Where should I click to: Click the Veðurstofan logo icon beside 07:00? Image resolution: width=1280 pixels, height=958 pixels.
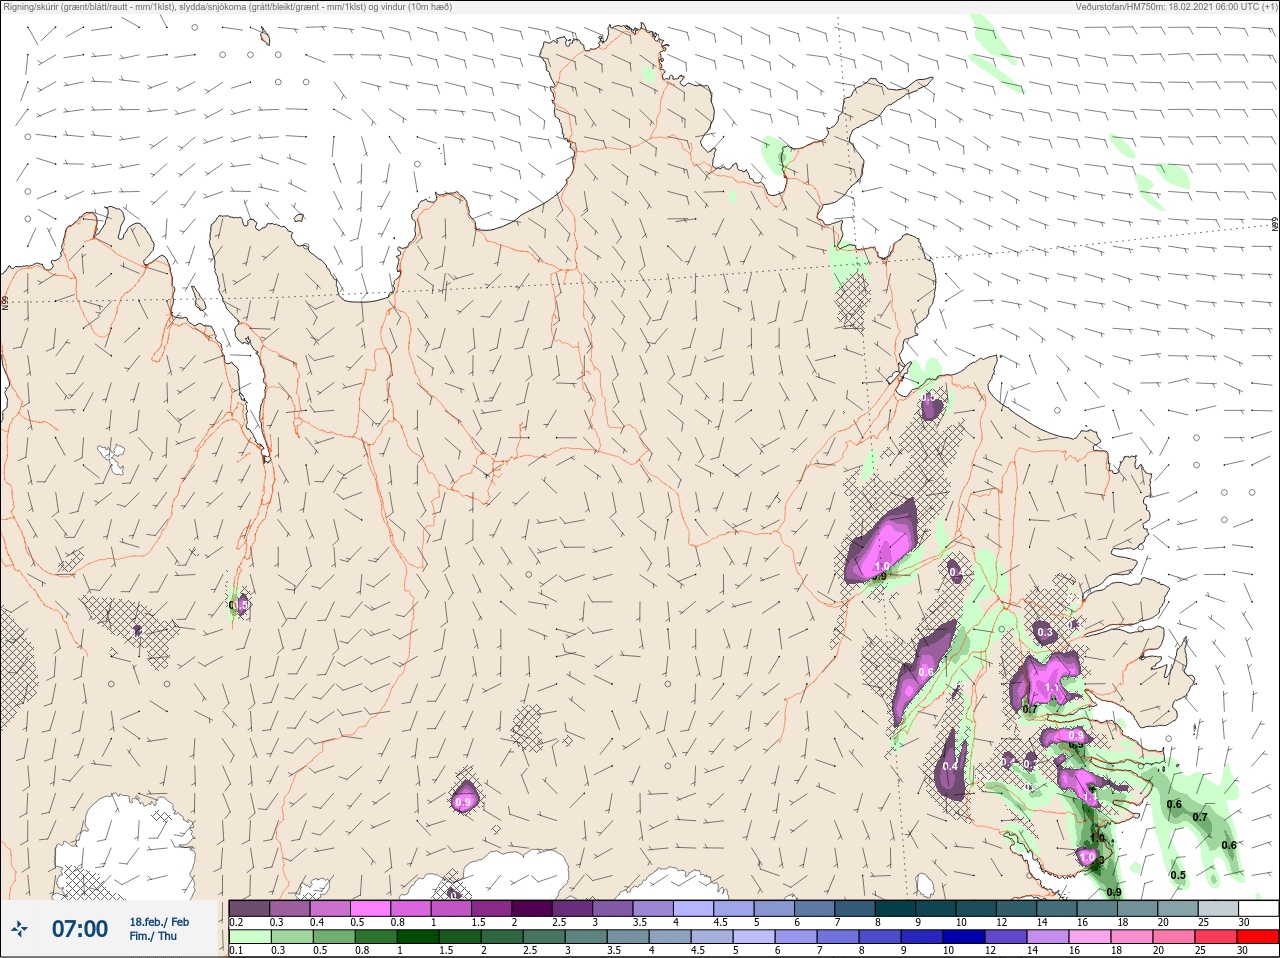[19, 929]
